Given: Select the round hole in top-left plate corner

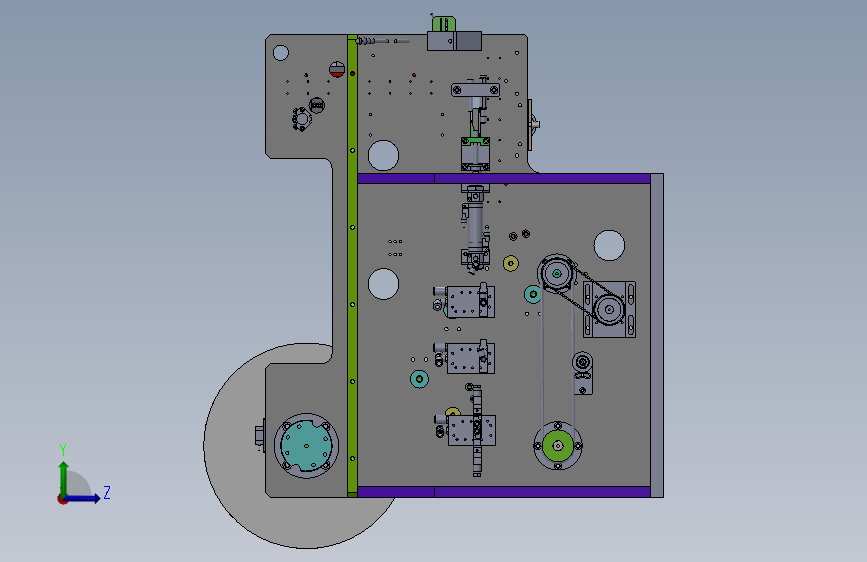Looking at the screenshot, I should [281, 53].
